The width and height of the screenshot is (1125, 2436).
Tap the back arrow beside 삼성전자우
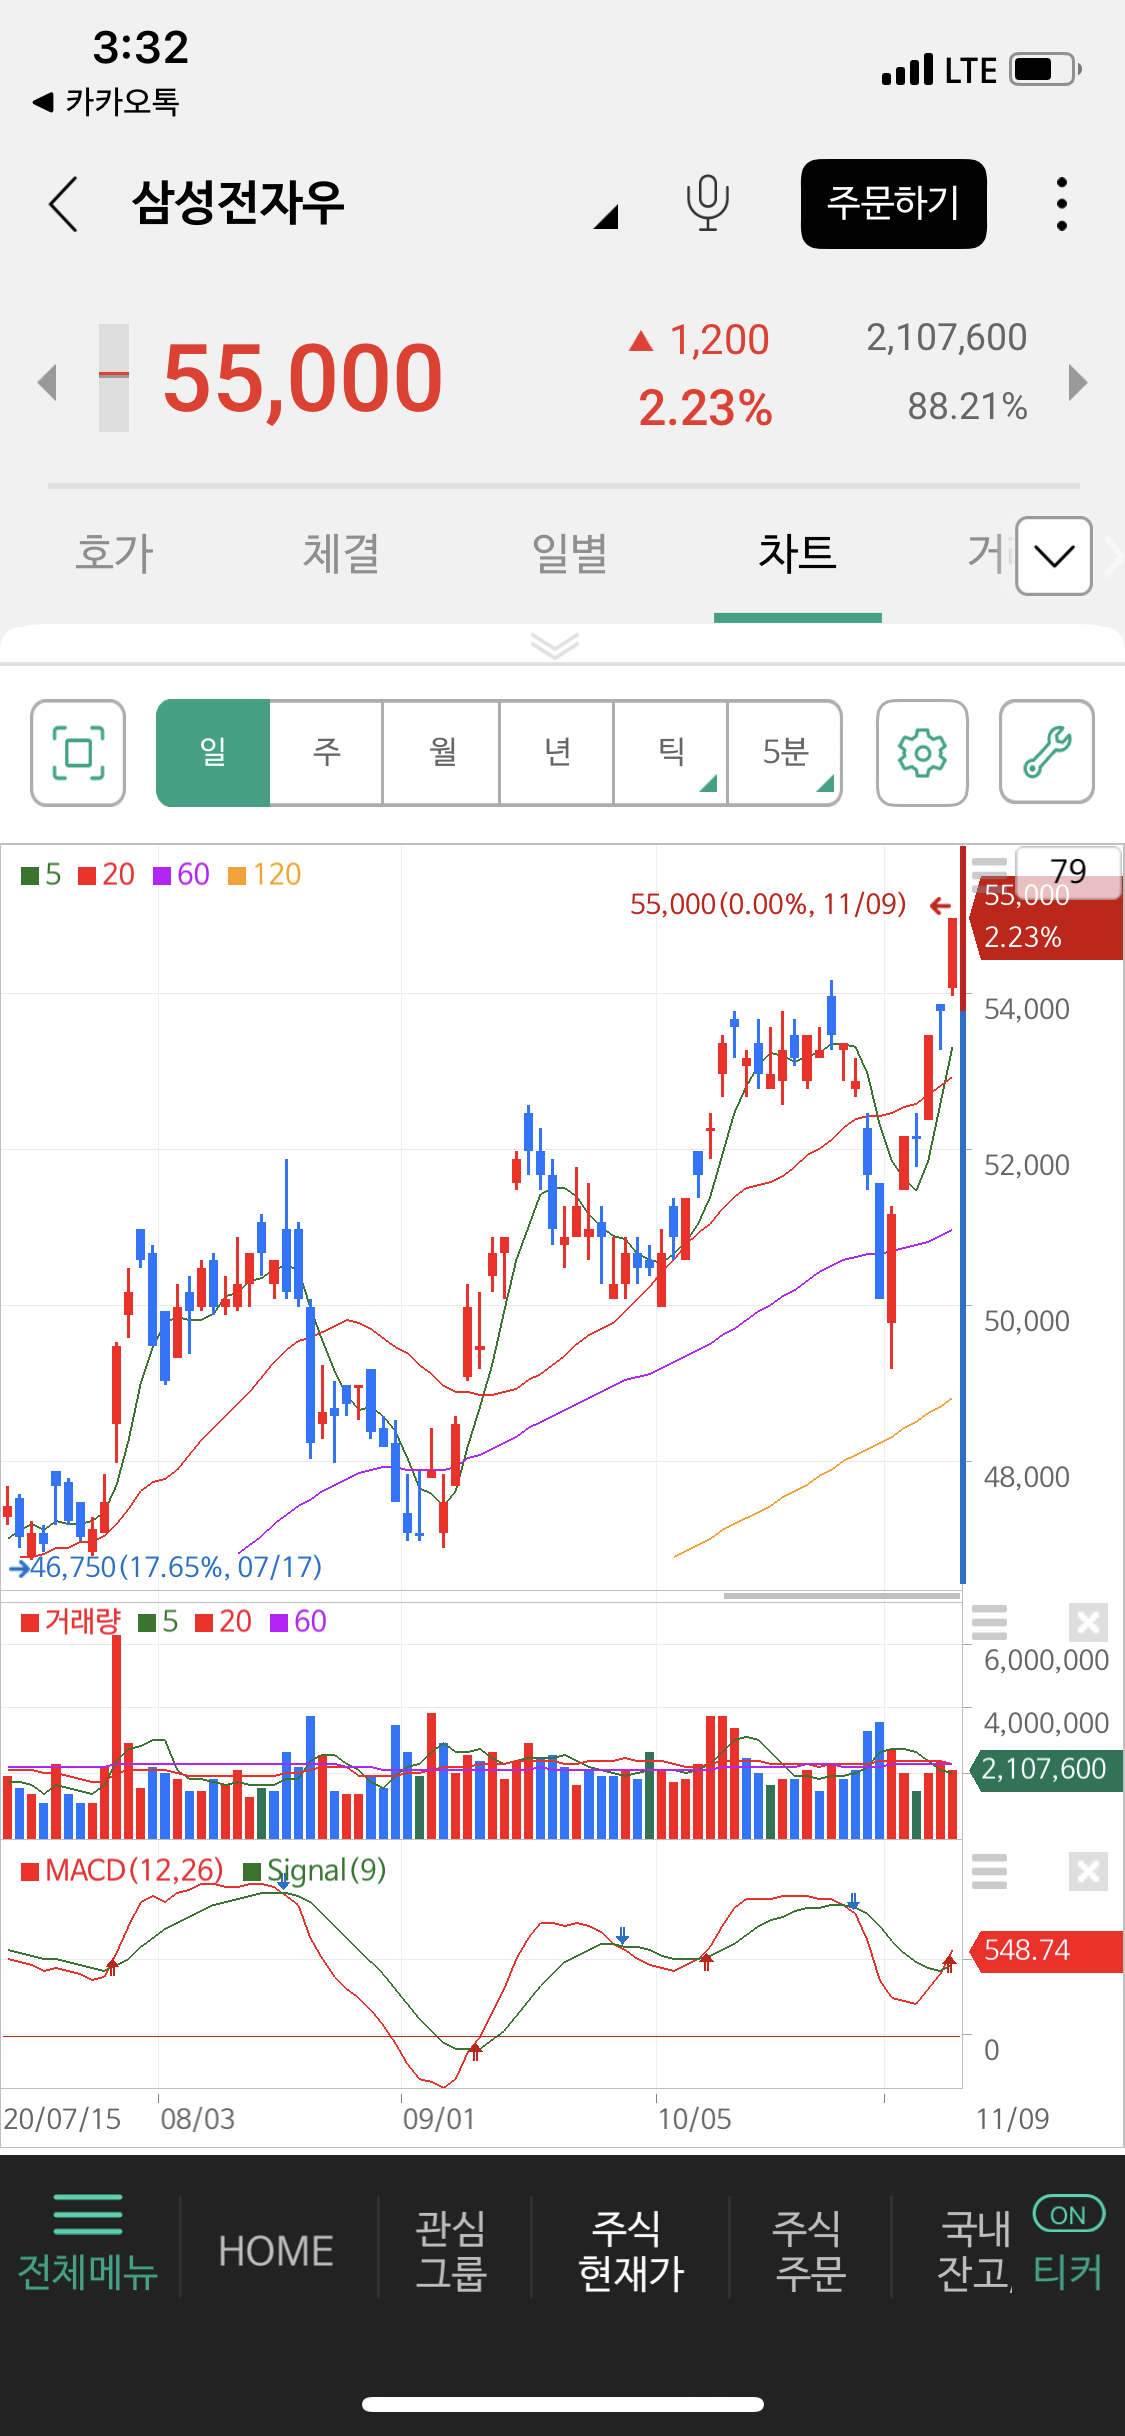coord(63,204)
